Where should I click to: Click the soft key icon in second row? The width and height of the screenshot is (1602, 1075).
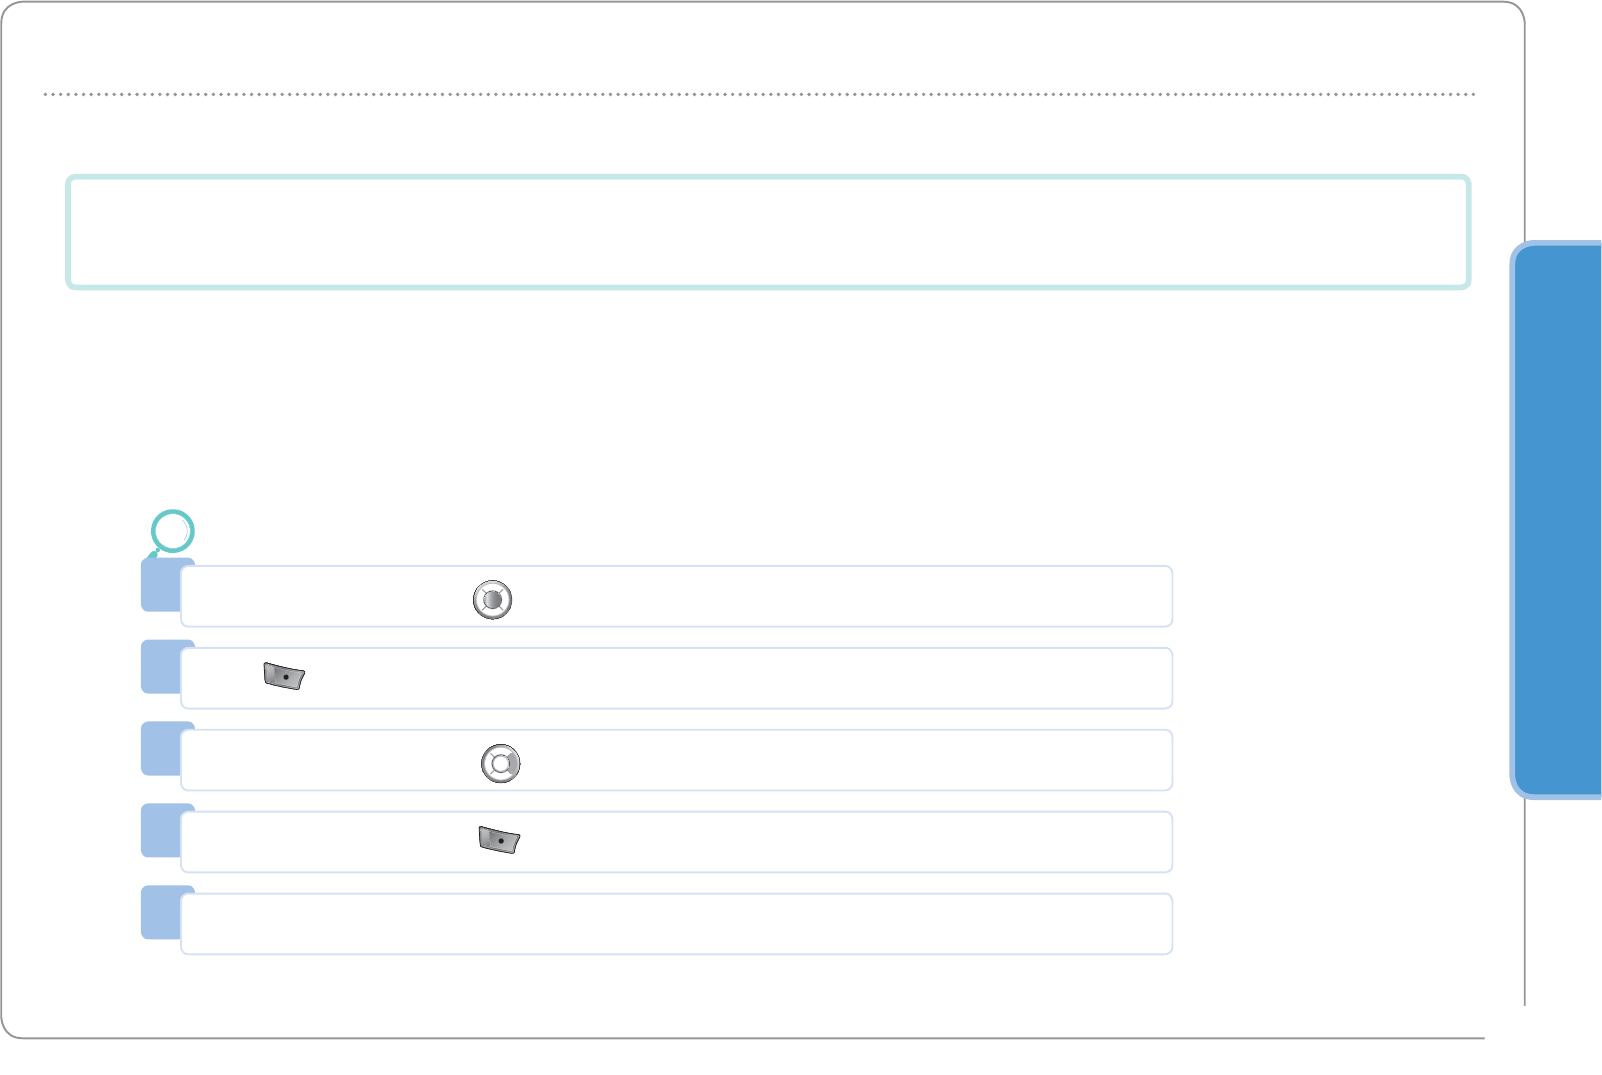[x=284, y=676]
